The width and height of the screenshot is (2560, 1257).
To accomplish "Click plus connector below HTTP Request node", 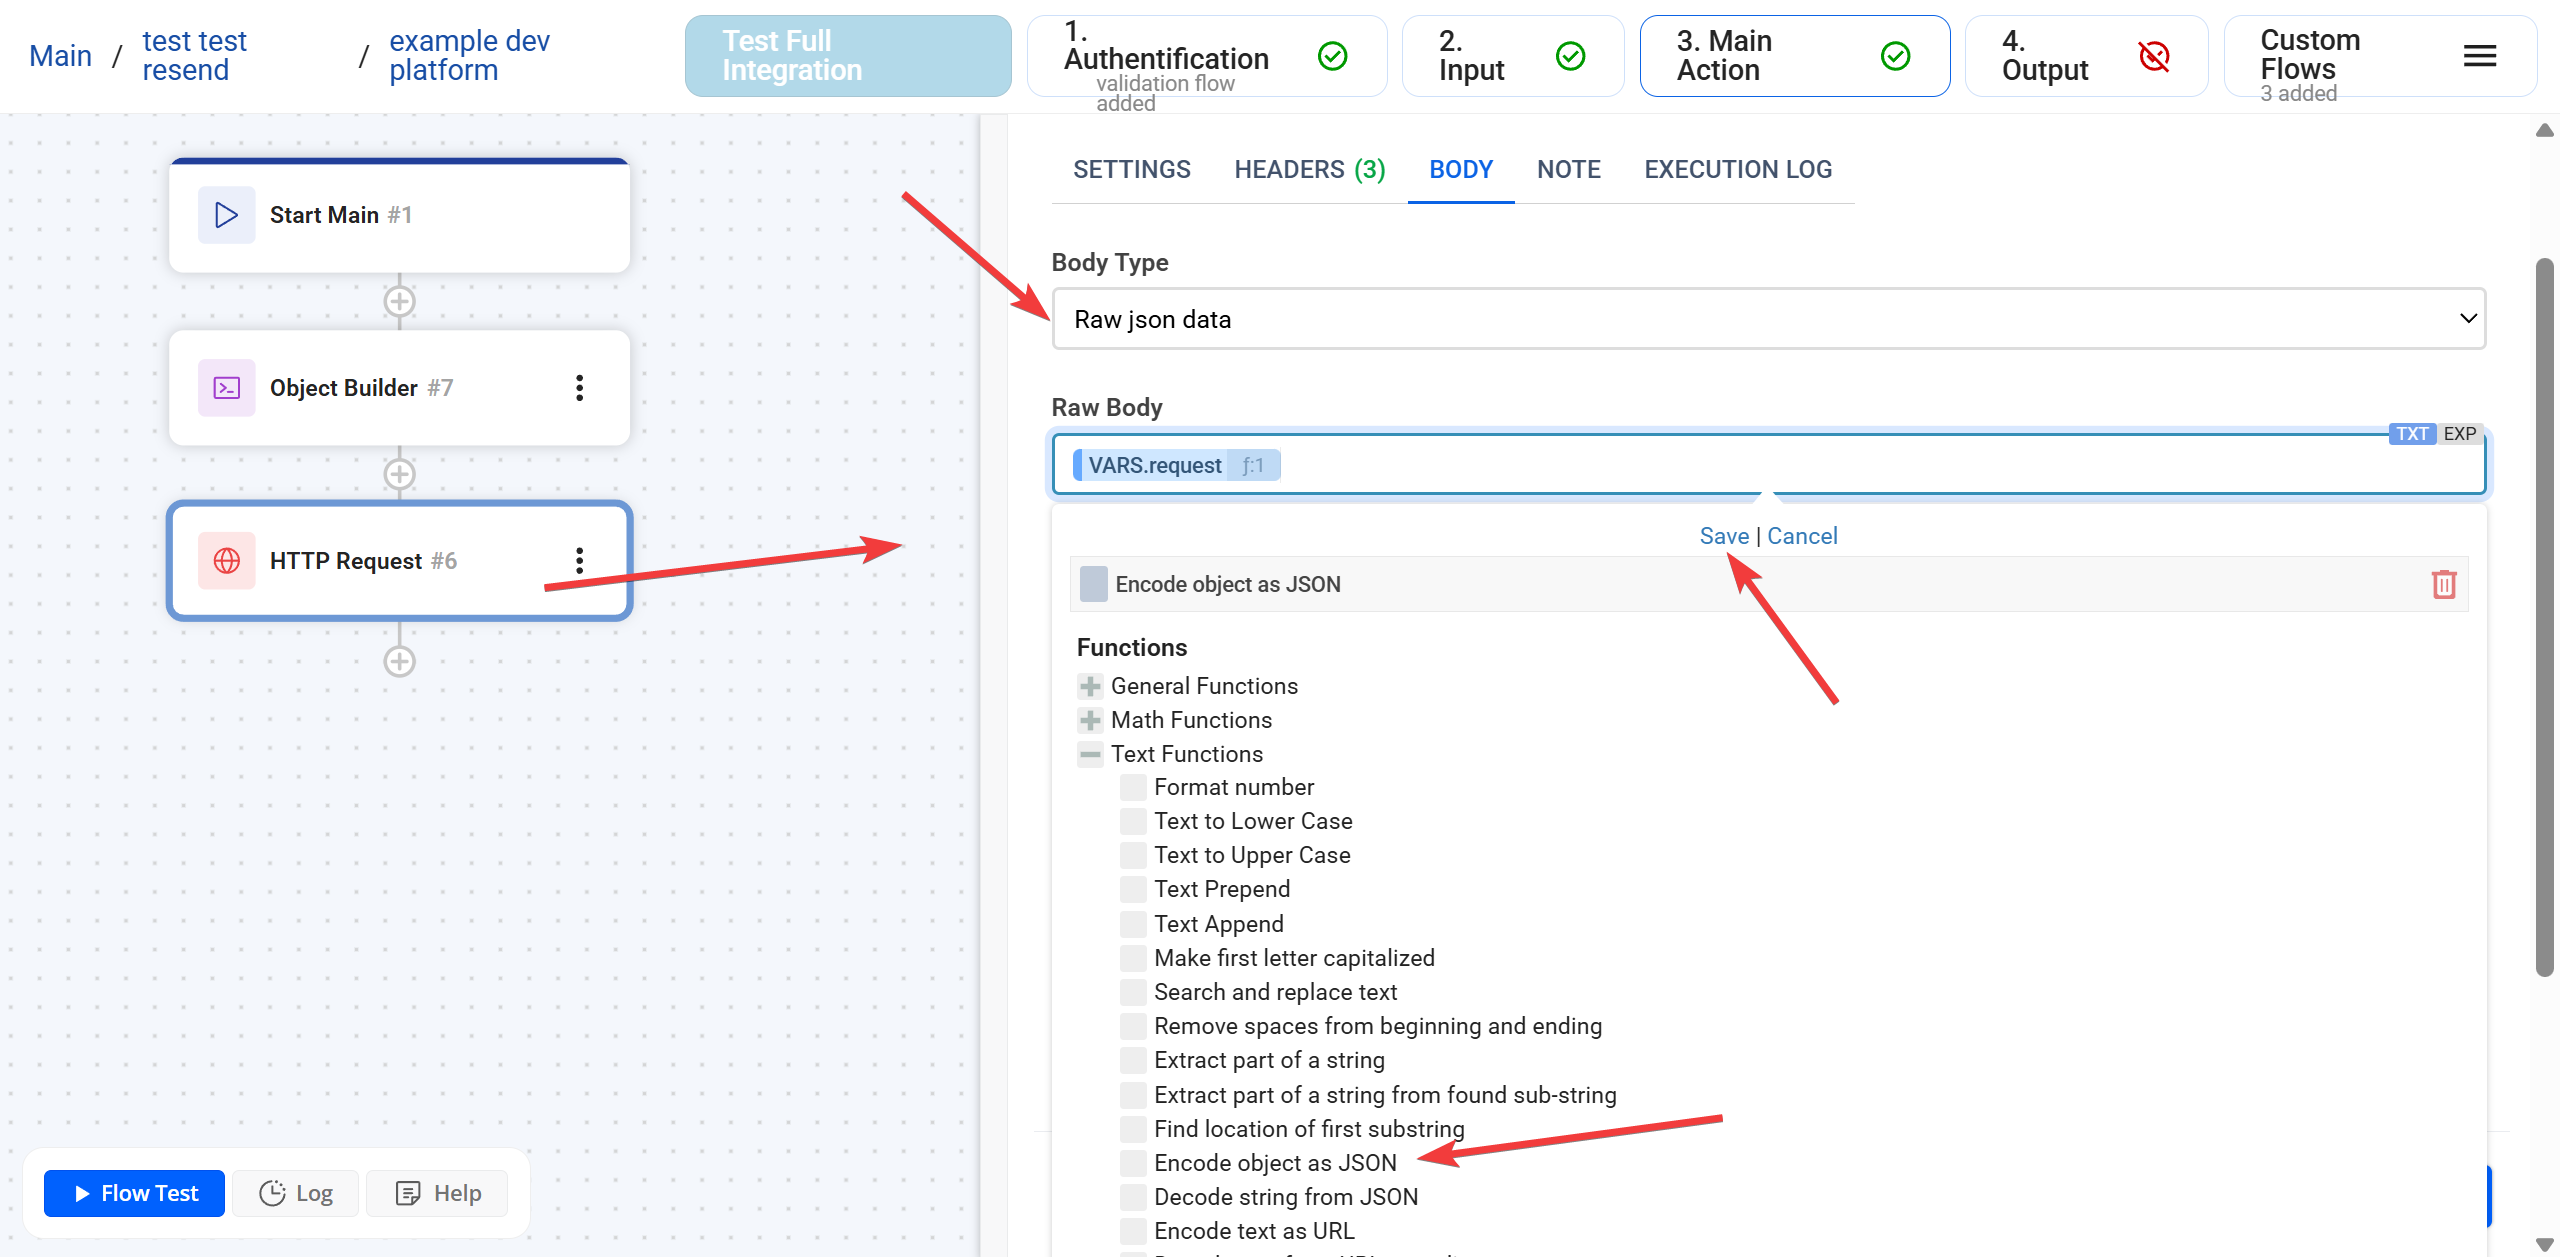I will coord(400,661).
